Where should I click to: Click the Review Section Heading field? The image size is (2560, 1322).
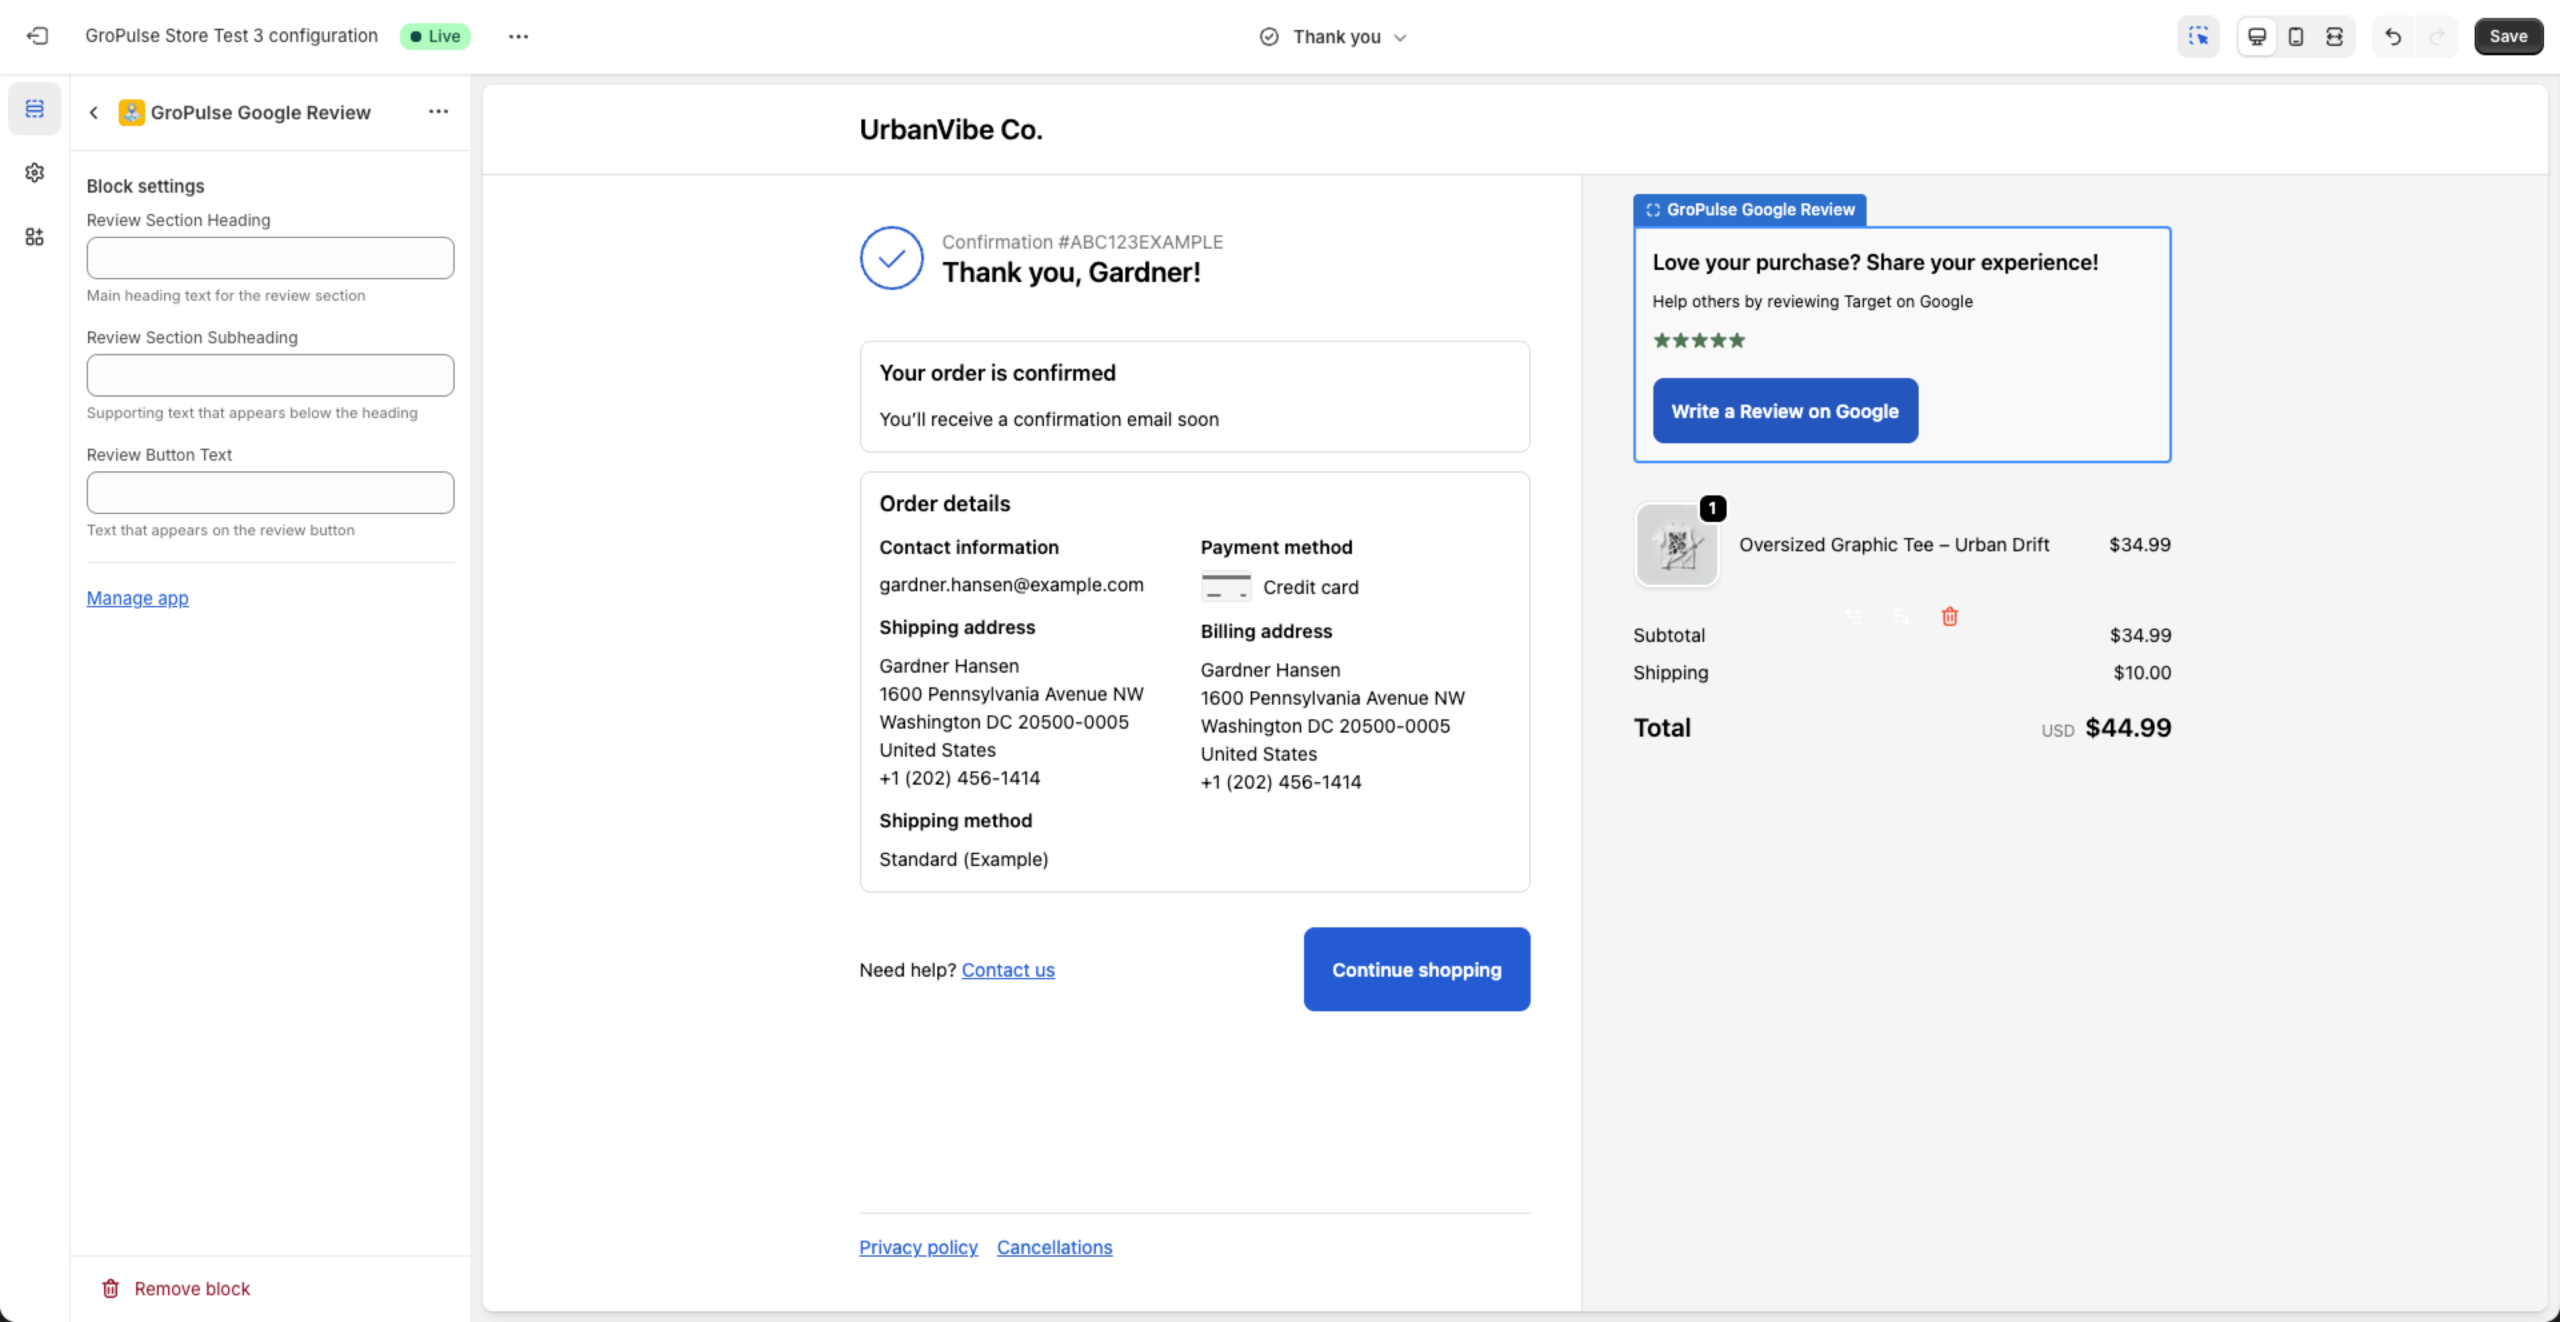tap(270, 258)
